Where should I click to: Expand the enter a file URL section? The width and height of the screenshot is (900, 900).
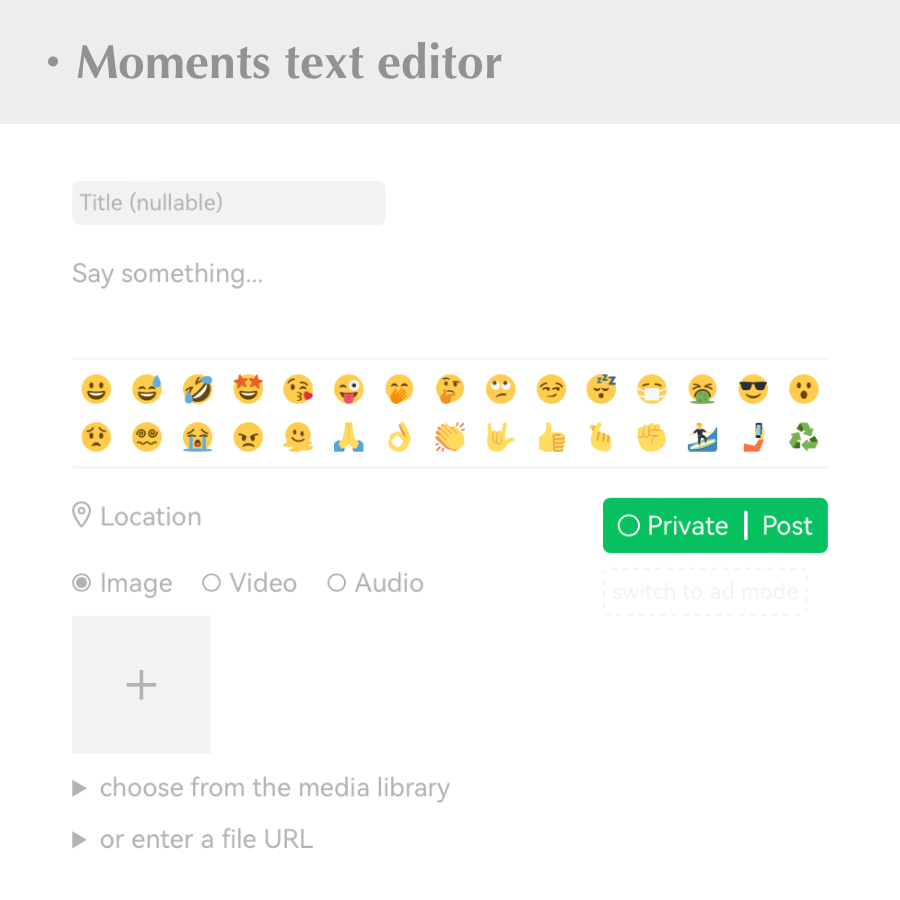point(80,840)
